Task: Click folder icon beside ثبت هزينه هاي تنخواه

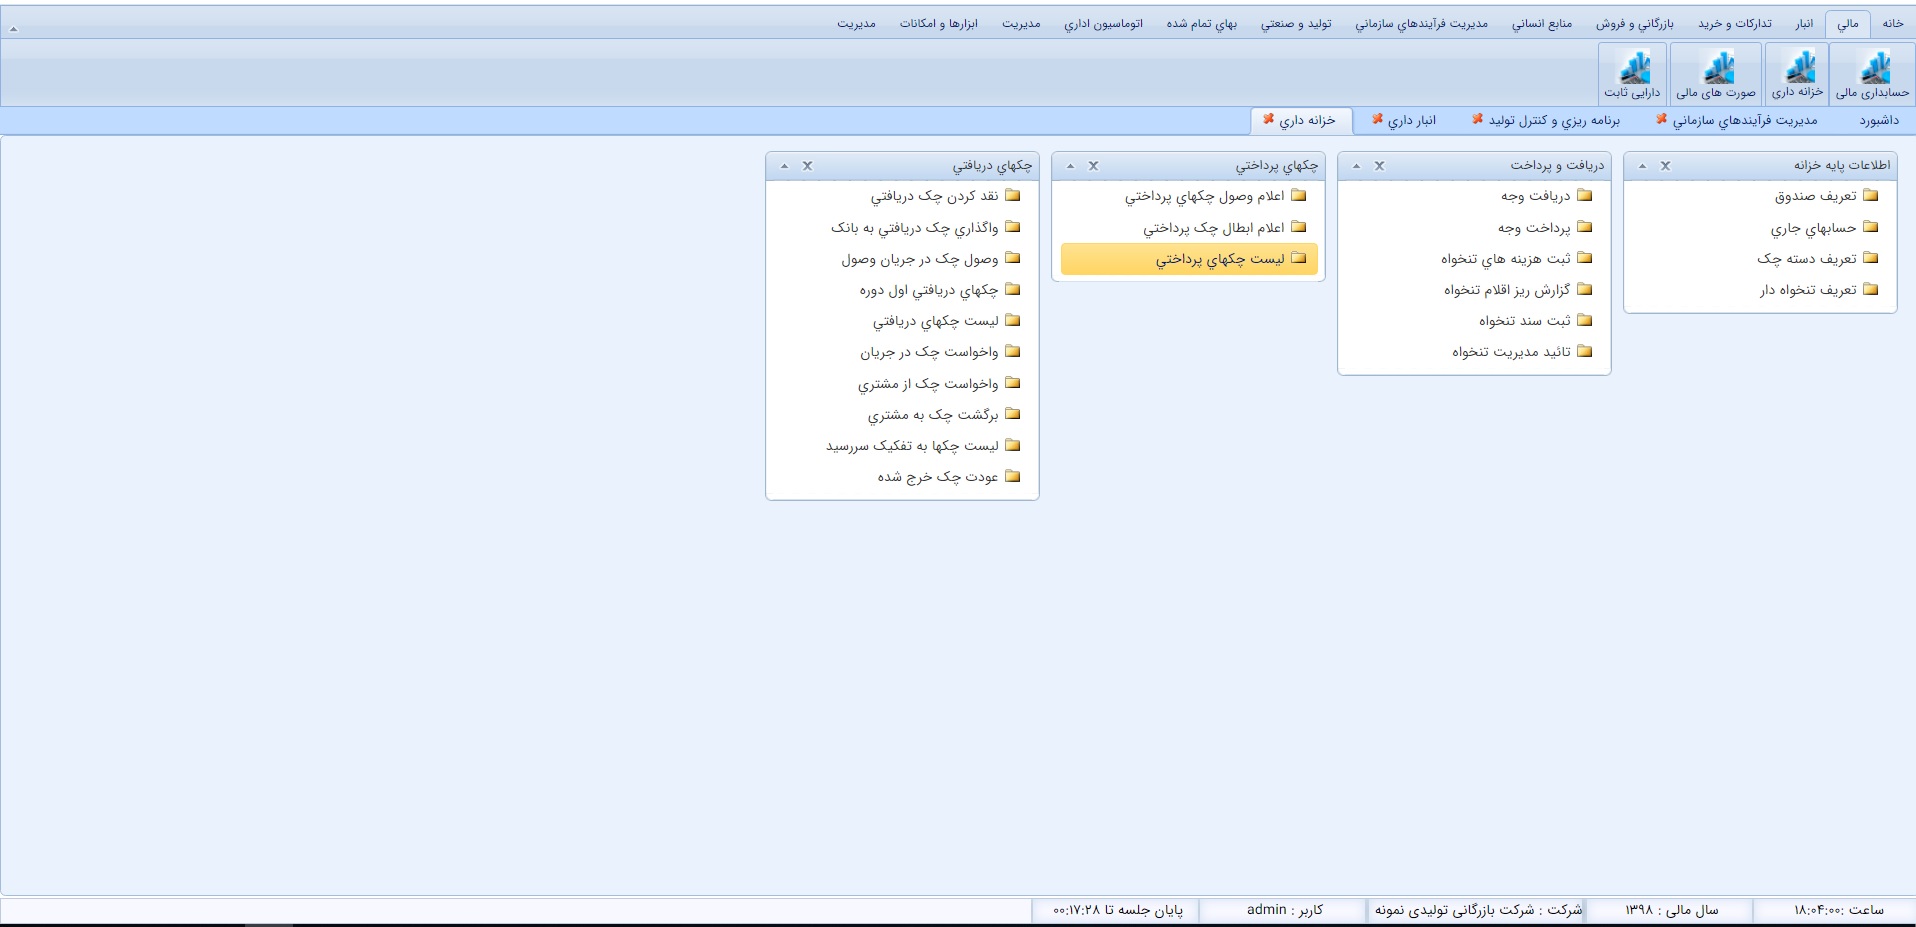Action: click(x=1584, y=258)
